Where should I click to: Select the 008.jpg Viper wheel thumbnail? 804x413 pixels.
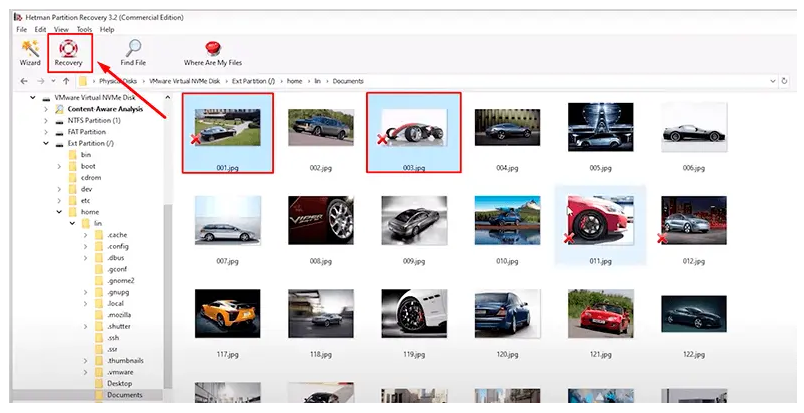(321, 220)
